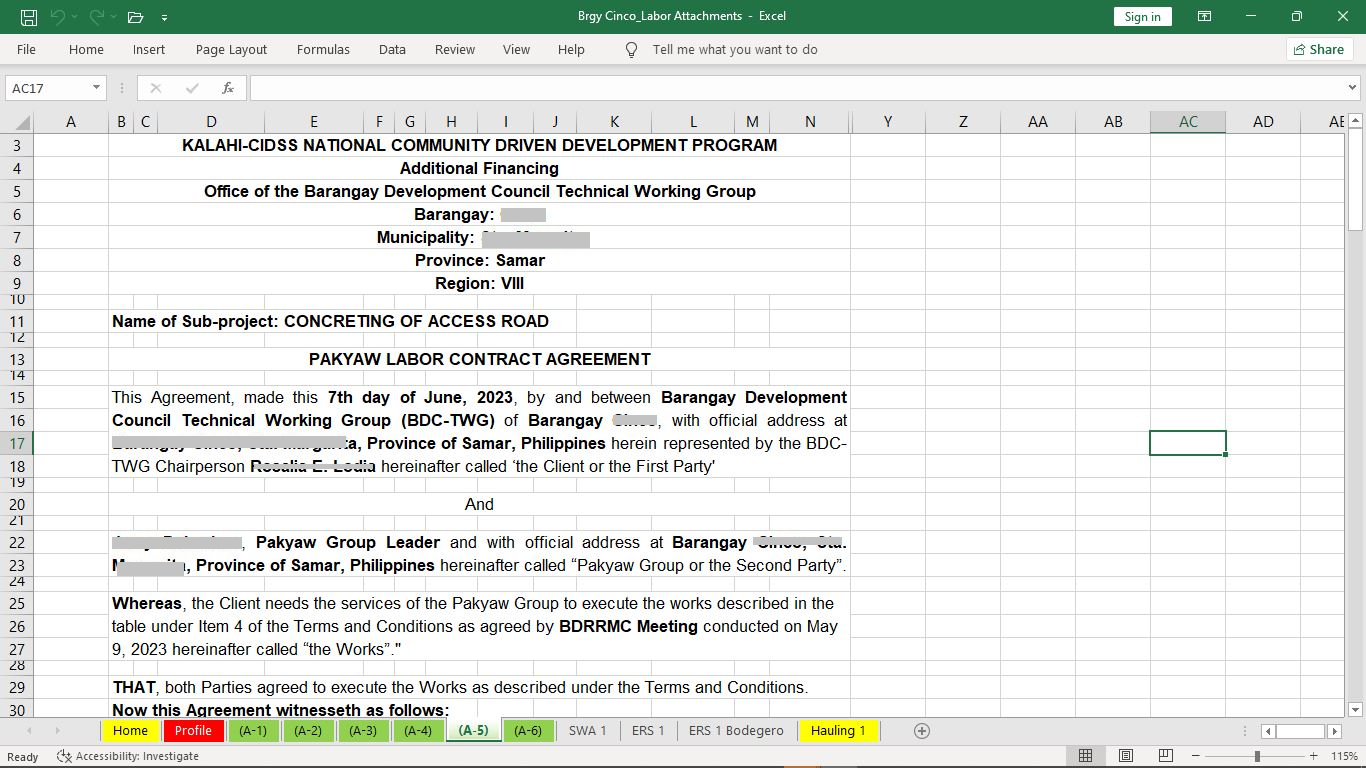Switch to the Profile sheet tab
Image resolution: width=1366 pixels, height=768 pixels.
pyautogui.click(x=193, y=731)
